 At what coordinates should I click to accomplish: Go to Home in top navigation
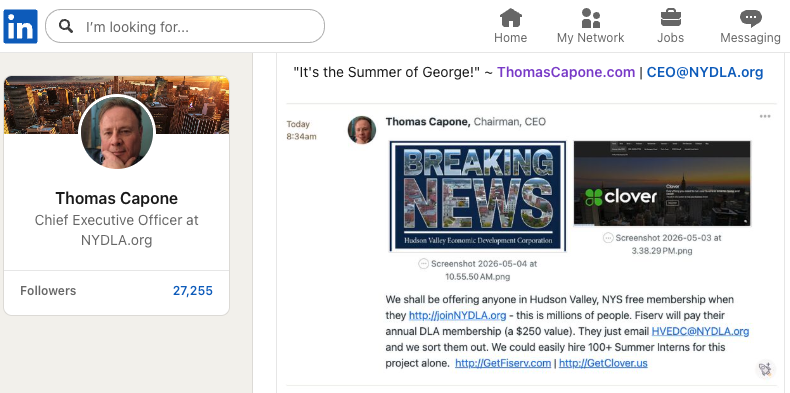pyautogui.click(x=510, y=26)
